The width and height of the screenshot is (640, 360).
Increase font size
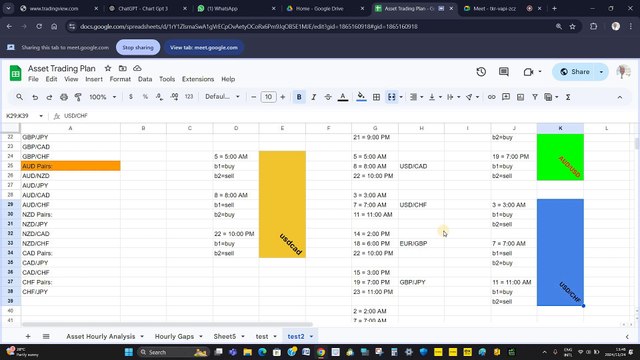(x=282, y=97)
